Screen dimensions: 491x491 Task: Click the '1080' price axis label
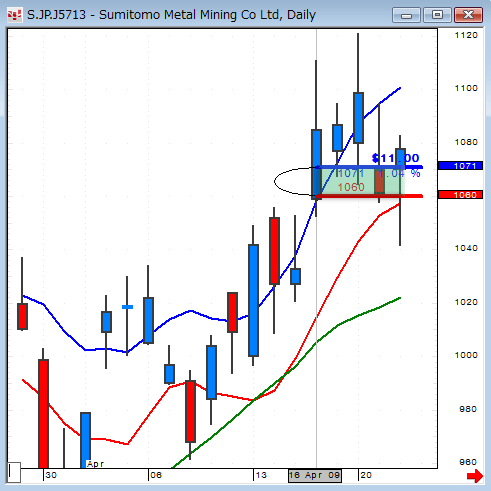[466, 142]
